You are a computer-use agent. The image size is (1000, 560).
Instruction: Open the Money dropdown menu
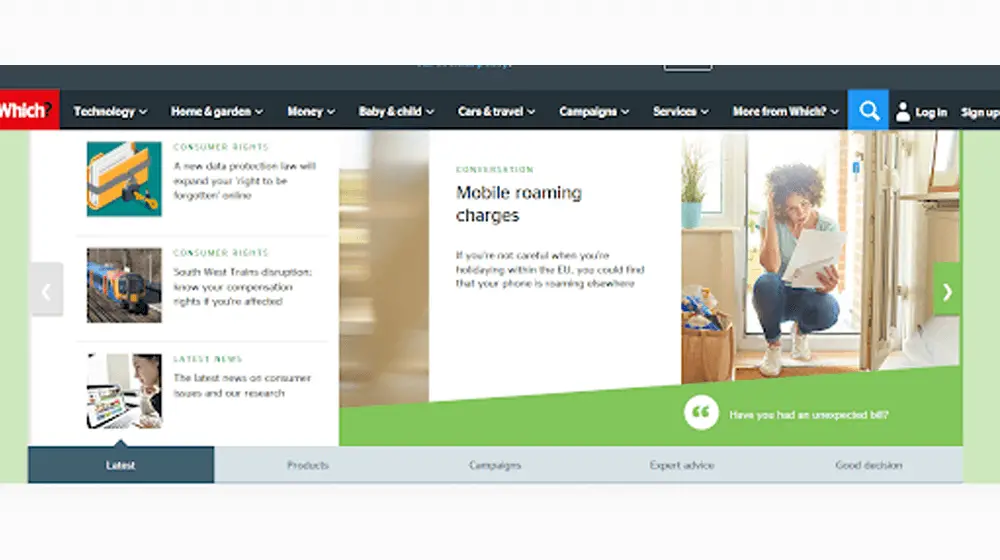coord(311,112)
